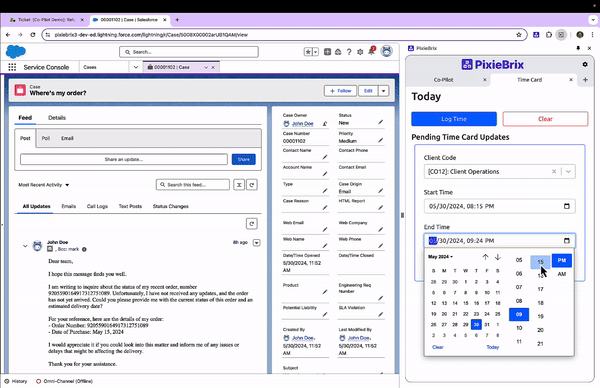Image resolution: width=600 pixels, height=388 pixels.
Task: Expand the Client Code dropdown
Action: pyautogui.click(x=568, y=171)
